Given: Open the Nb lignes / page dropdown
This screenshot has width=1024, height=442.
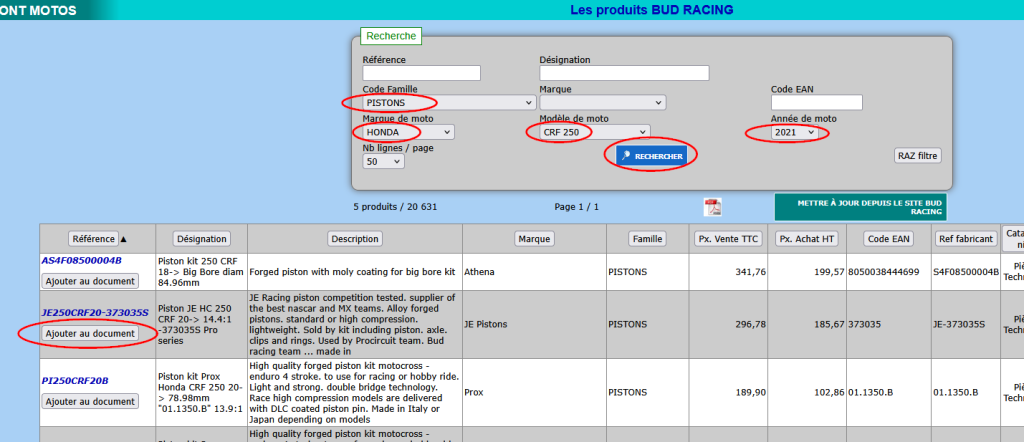Looking at the screenshot, I should point(383,161).
